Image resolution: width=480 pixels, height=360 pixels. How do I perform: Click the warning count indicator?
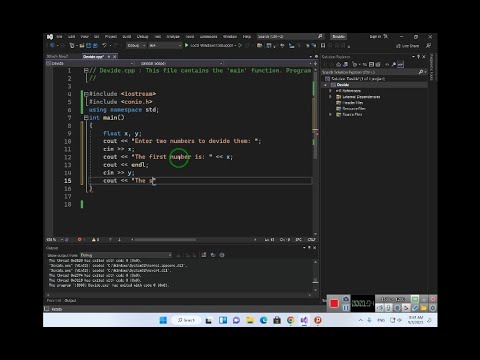95,239
